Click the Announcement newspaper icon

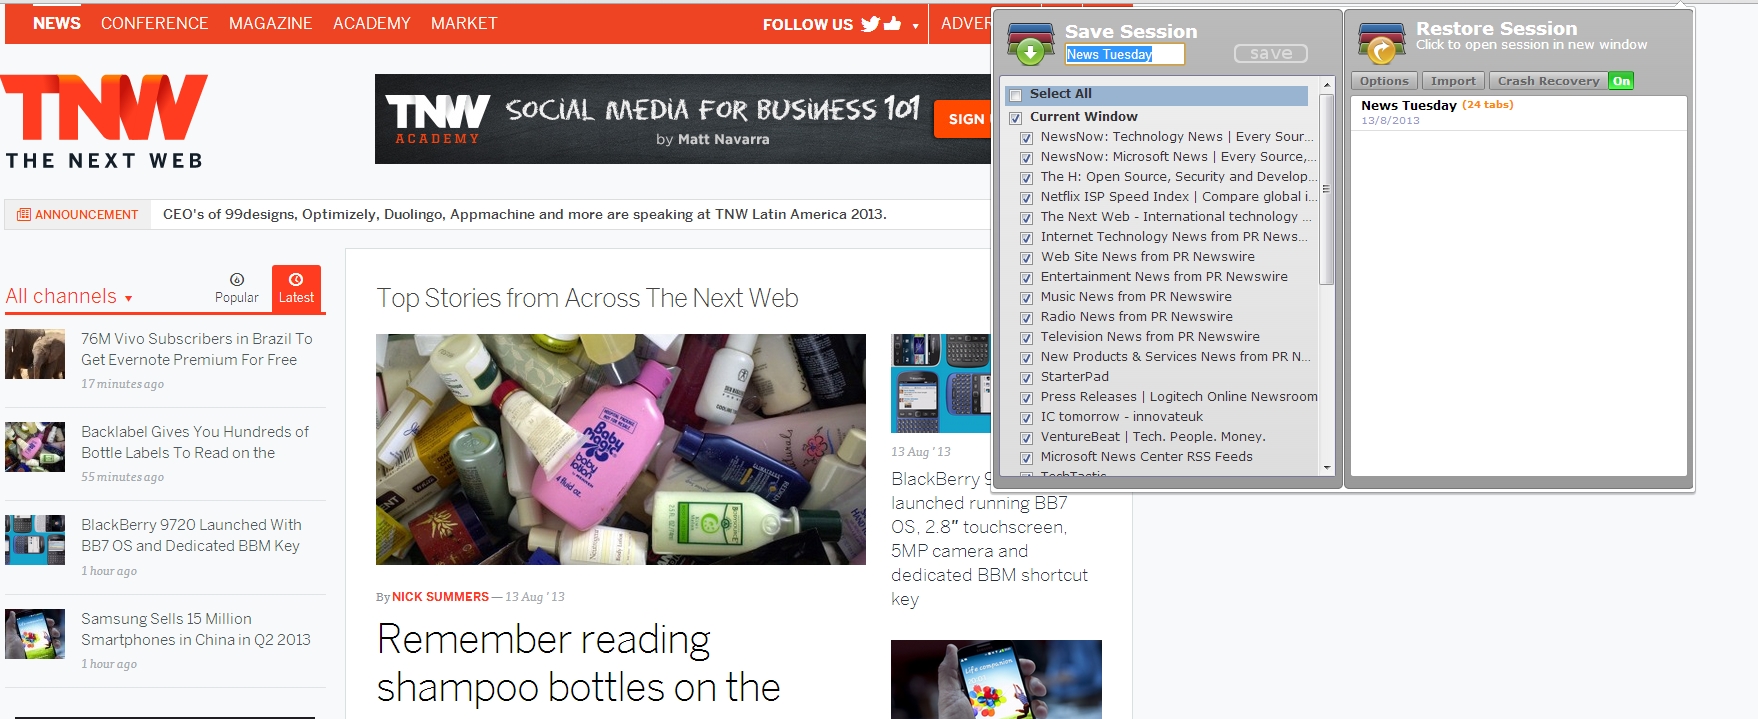[x=24, y=214]
